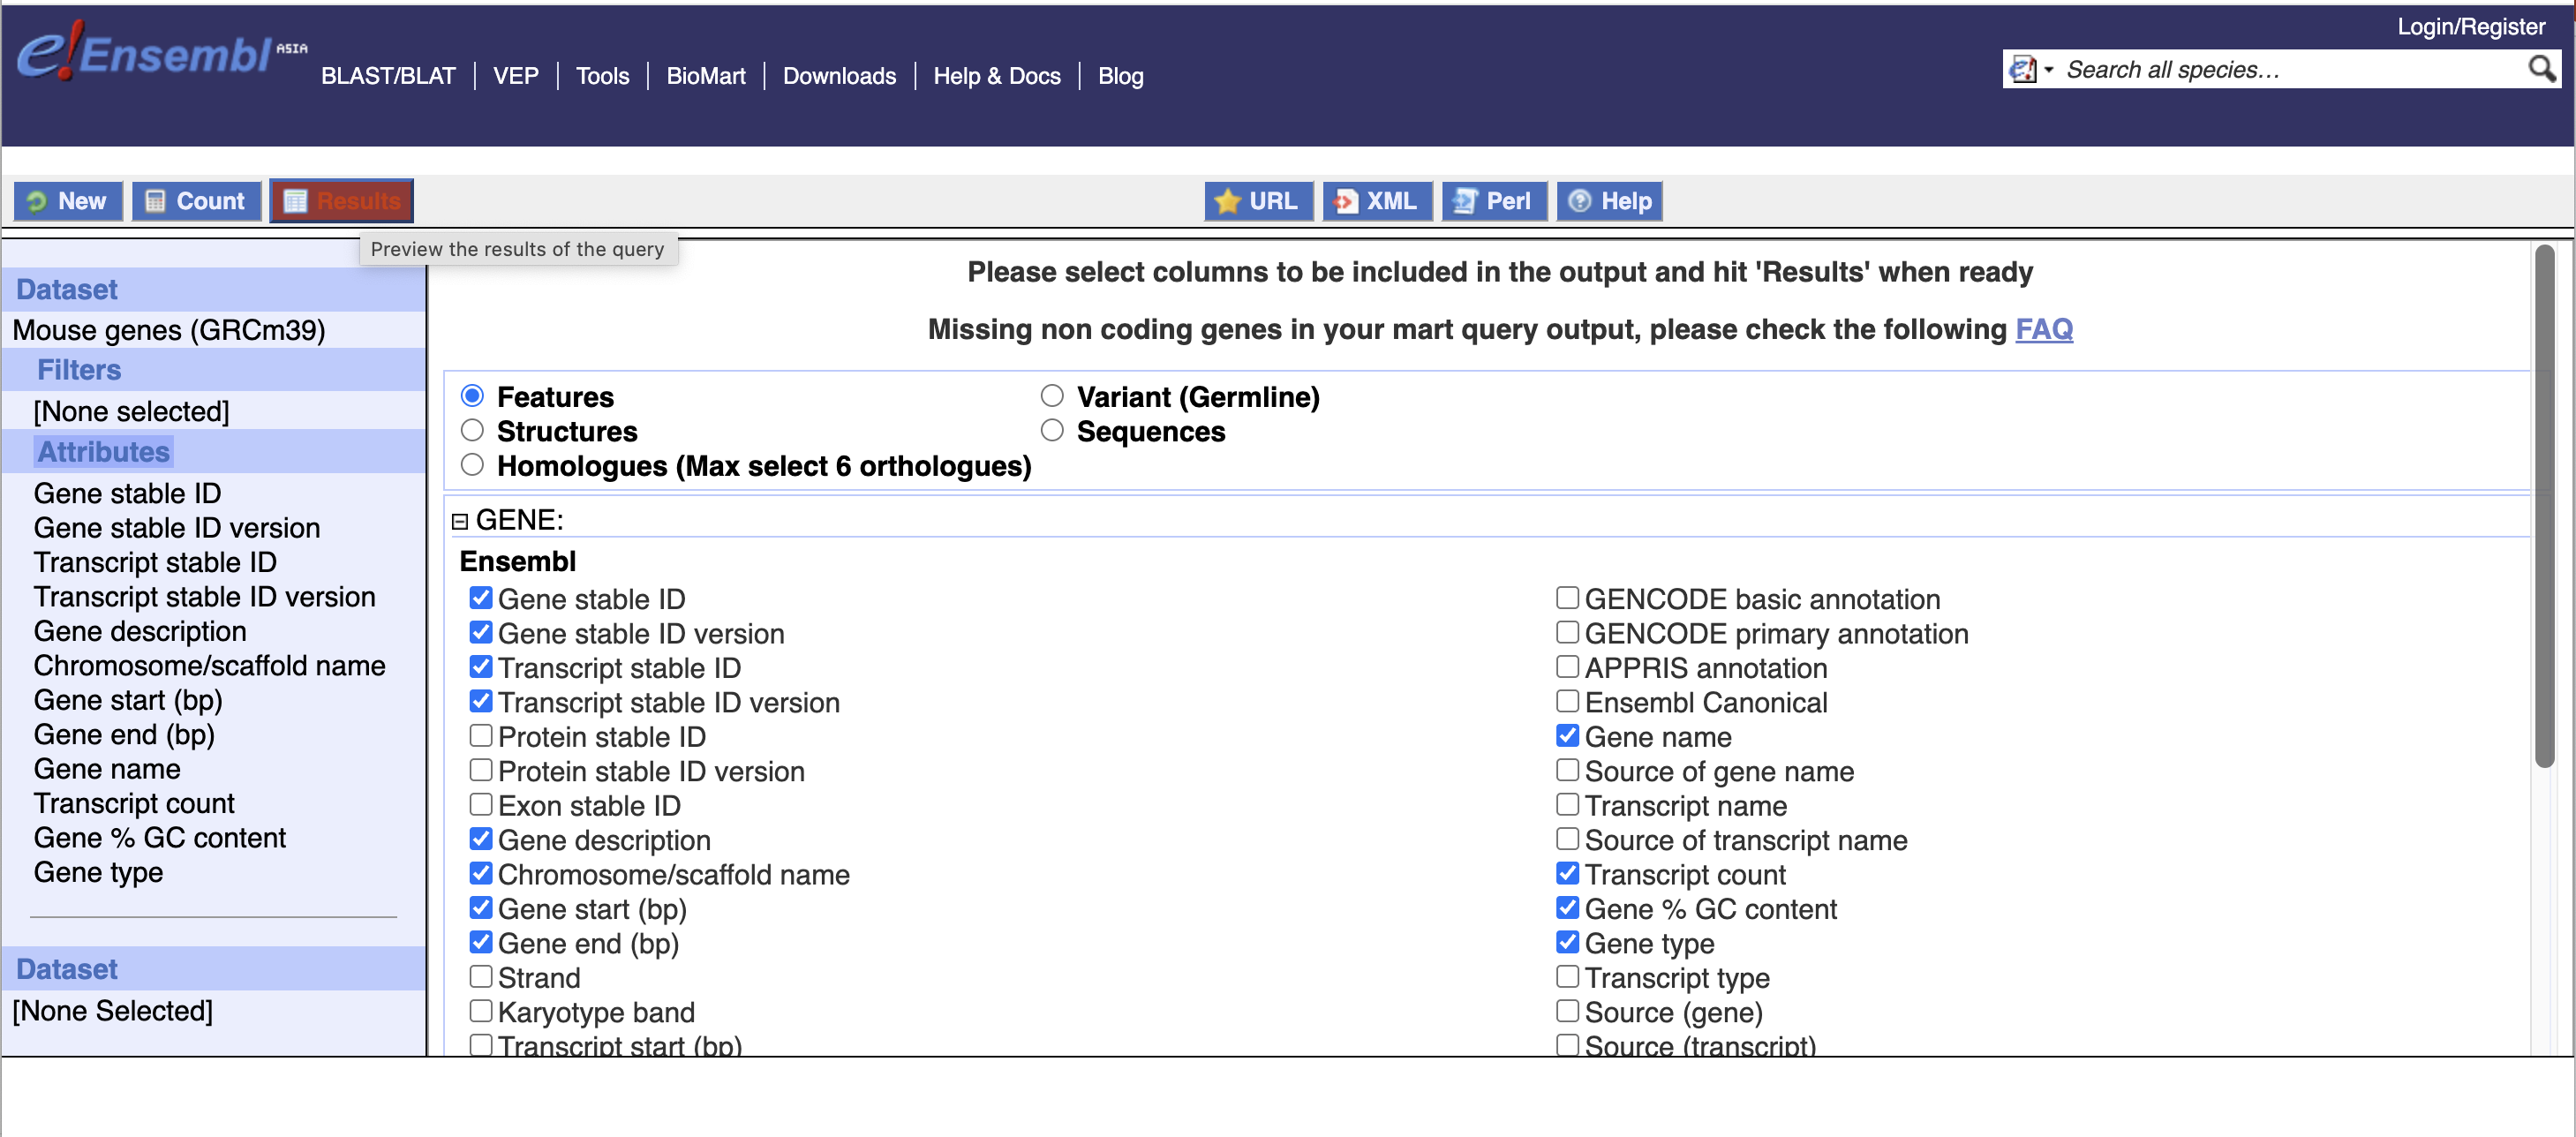The image size is (2576, 1137).
Task: Uncheck Transcript count checkbox
Action: point(1567,874)
